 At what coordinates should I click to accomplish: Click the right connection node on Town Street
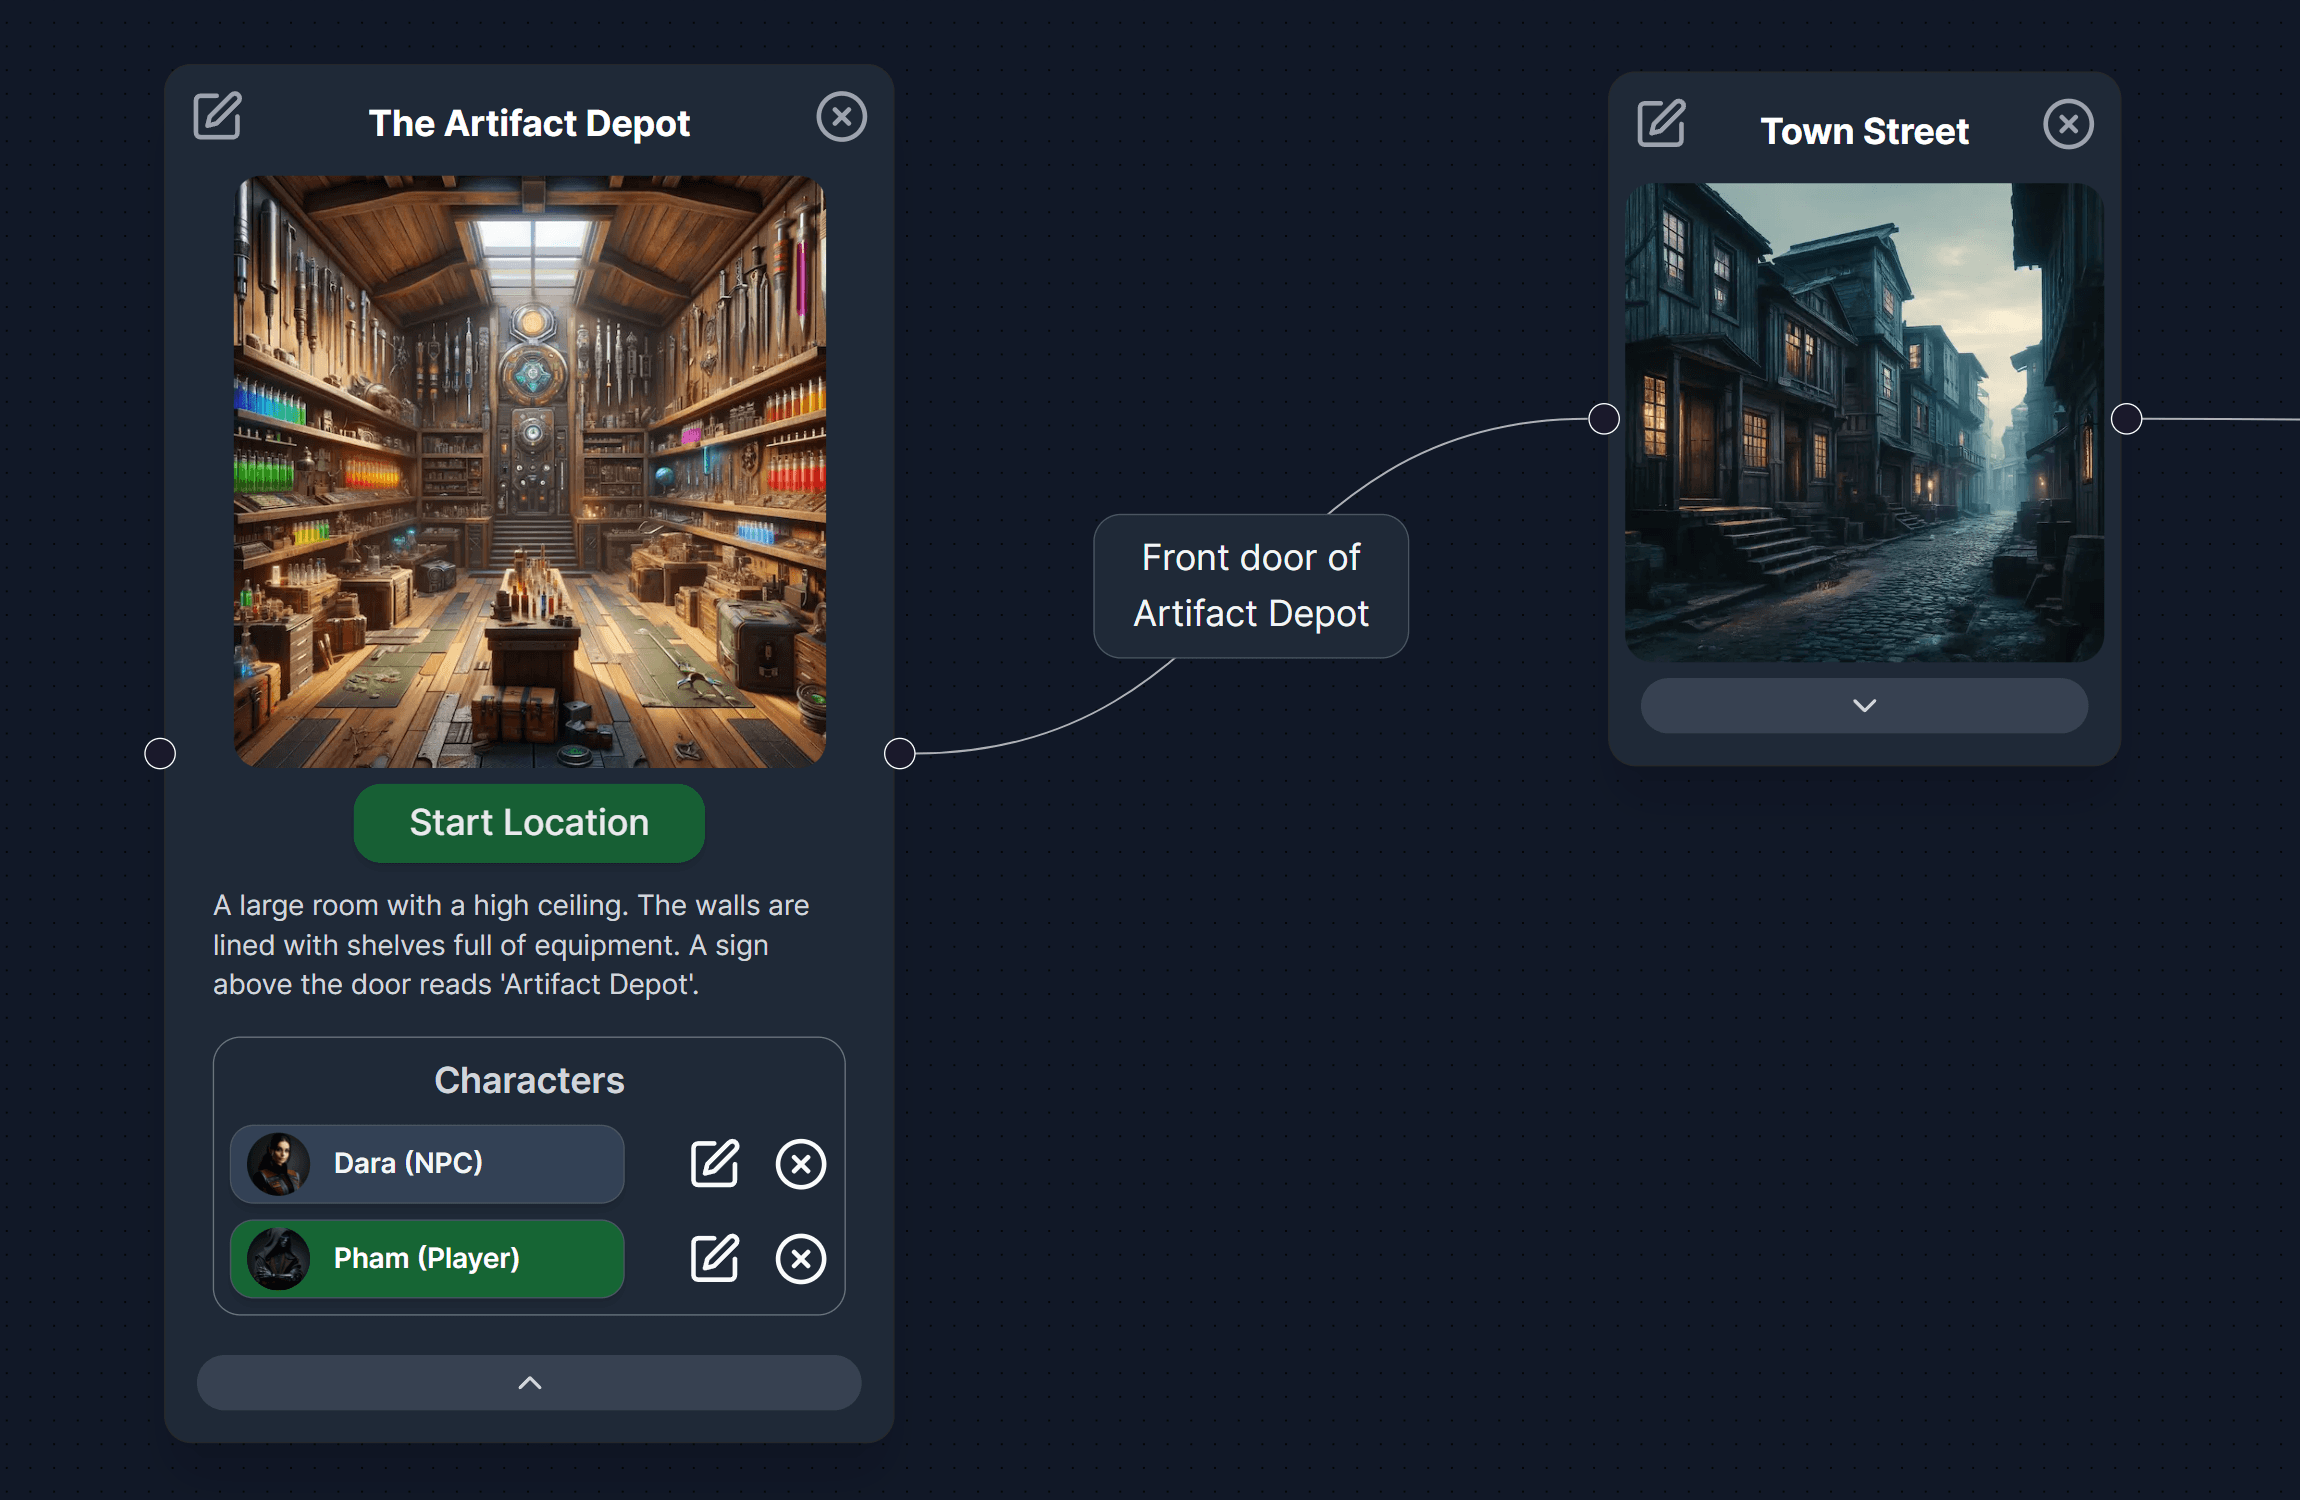click(2126, 416)
